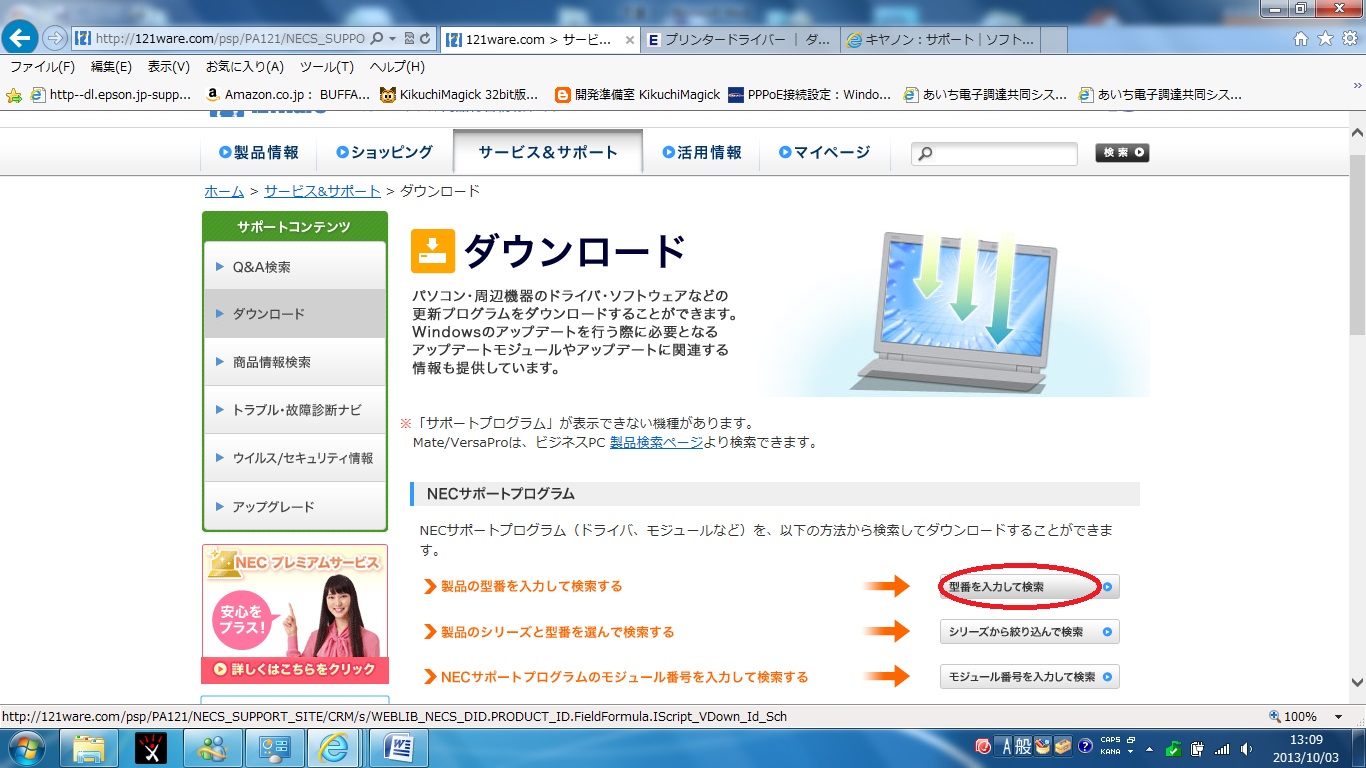Select the サービス&サポート navigation tab

click(548, 152)
